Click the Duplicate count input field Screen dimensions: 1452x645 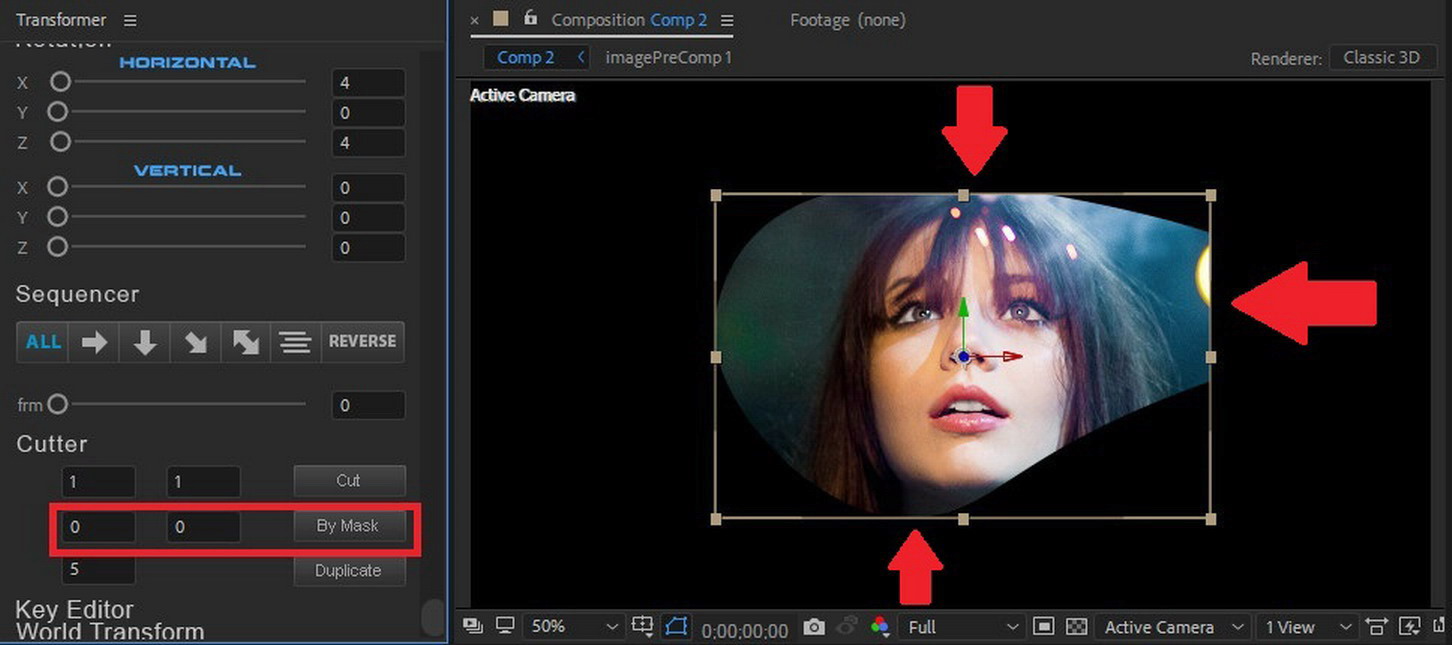point(98,570)
